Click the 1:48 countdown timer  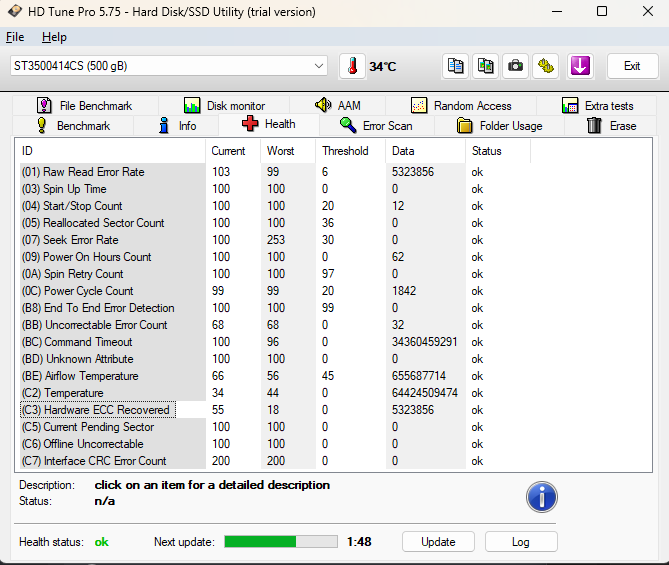pos(359,542)
